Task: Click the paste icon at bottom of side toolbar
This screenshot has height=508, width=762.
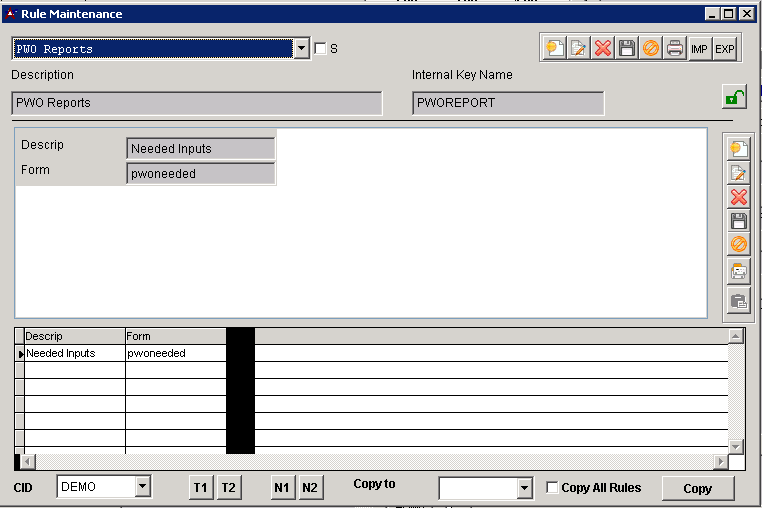Action: (x=739, y=300)
